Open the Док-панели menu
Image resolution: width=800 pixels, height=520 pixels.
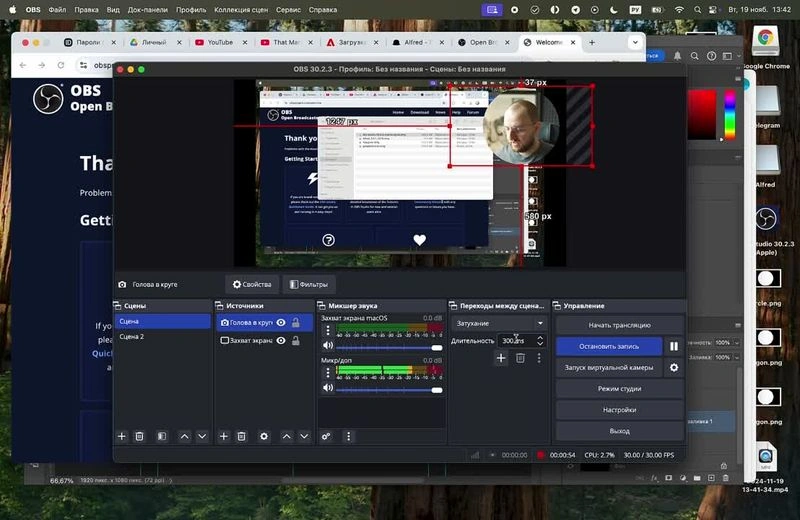click(147, 10)
